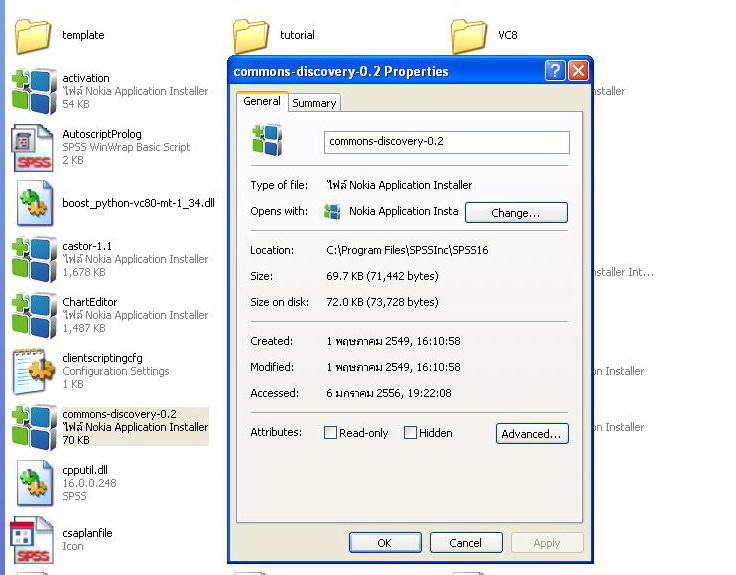Viewport: 736px width, 575px height.
Task: Click the '1,678 KB' size under castor-1.1
Action: [x=84, y=272]
